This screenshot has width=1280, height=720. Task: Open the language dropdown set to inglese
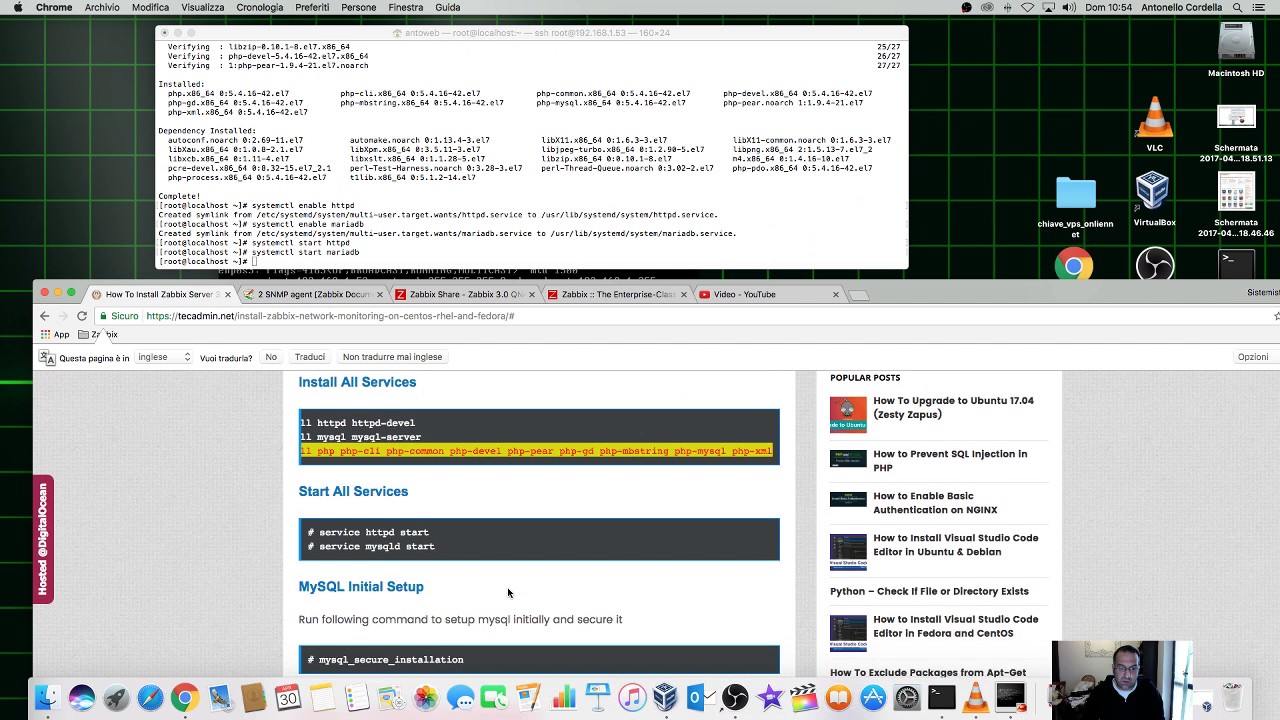click(x=164, y=357)
